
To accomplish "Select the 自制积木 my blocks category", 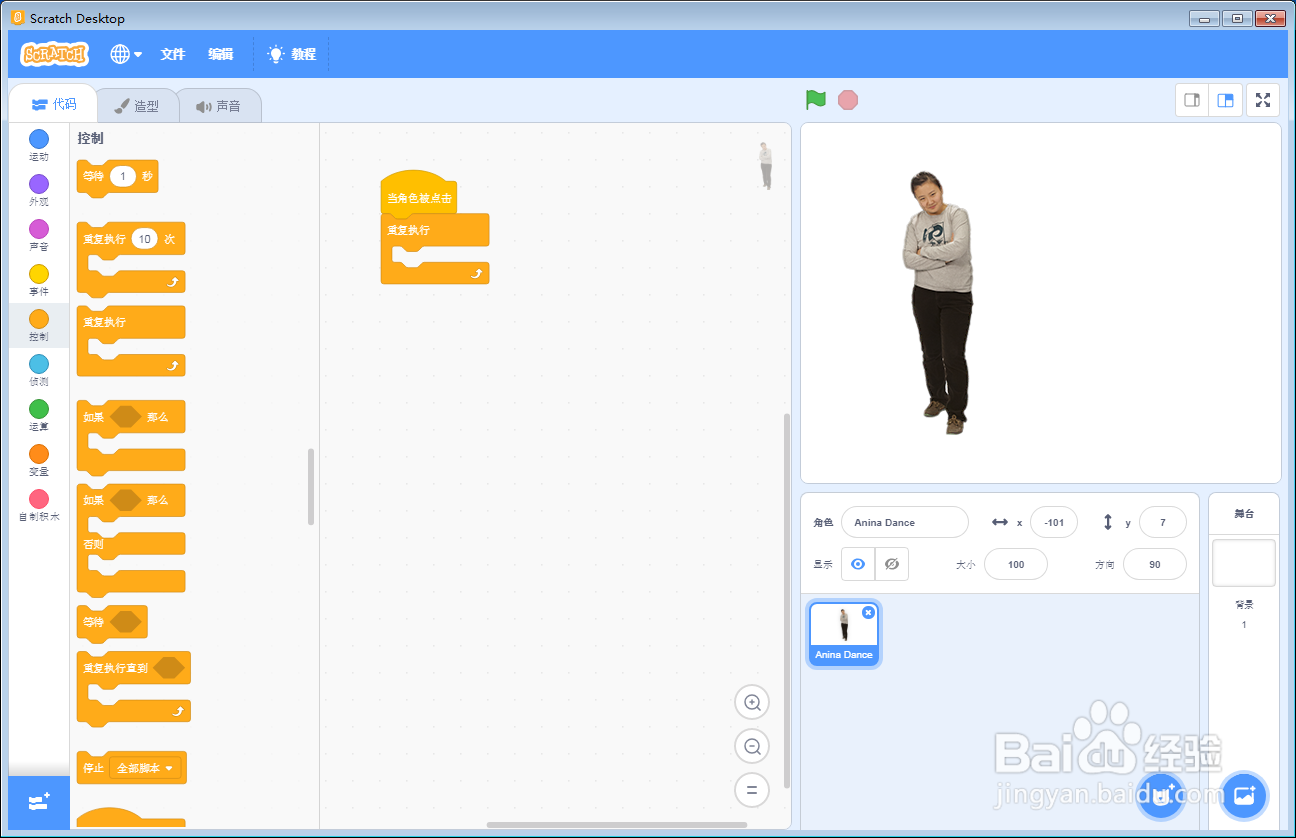I will coord(39,506).
